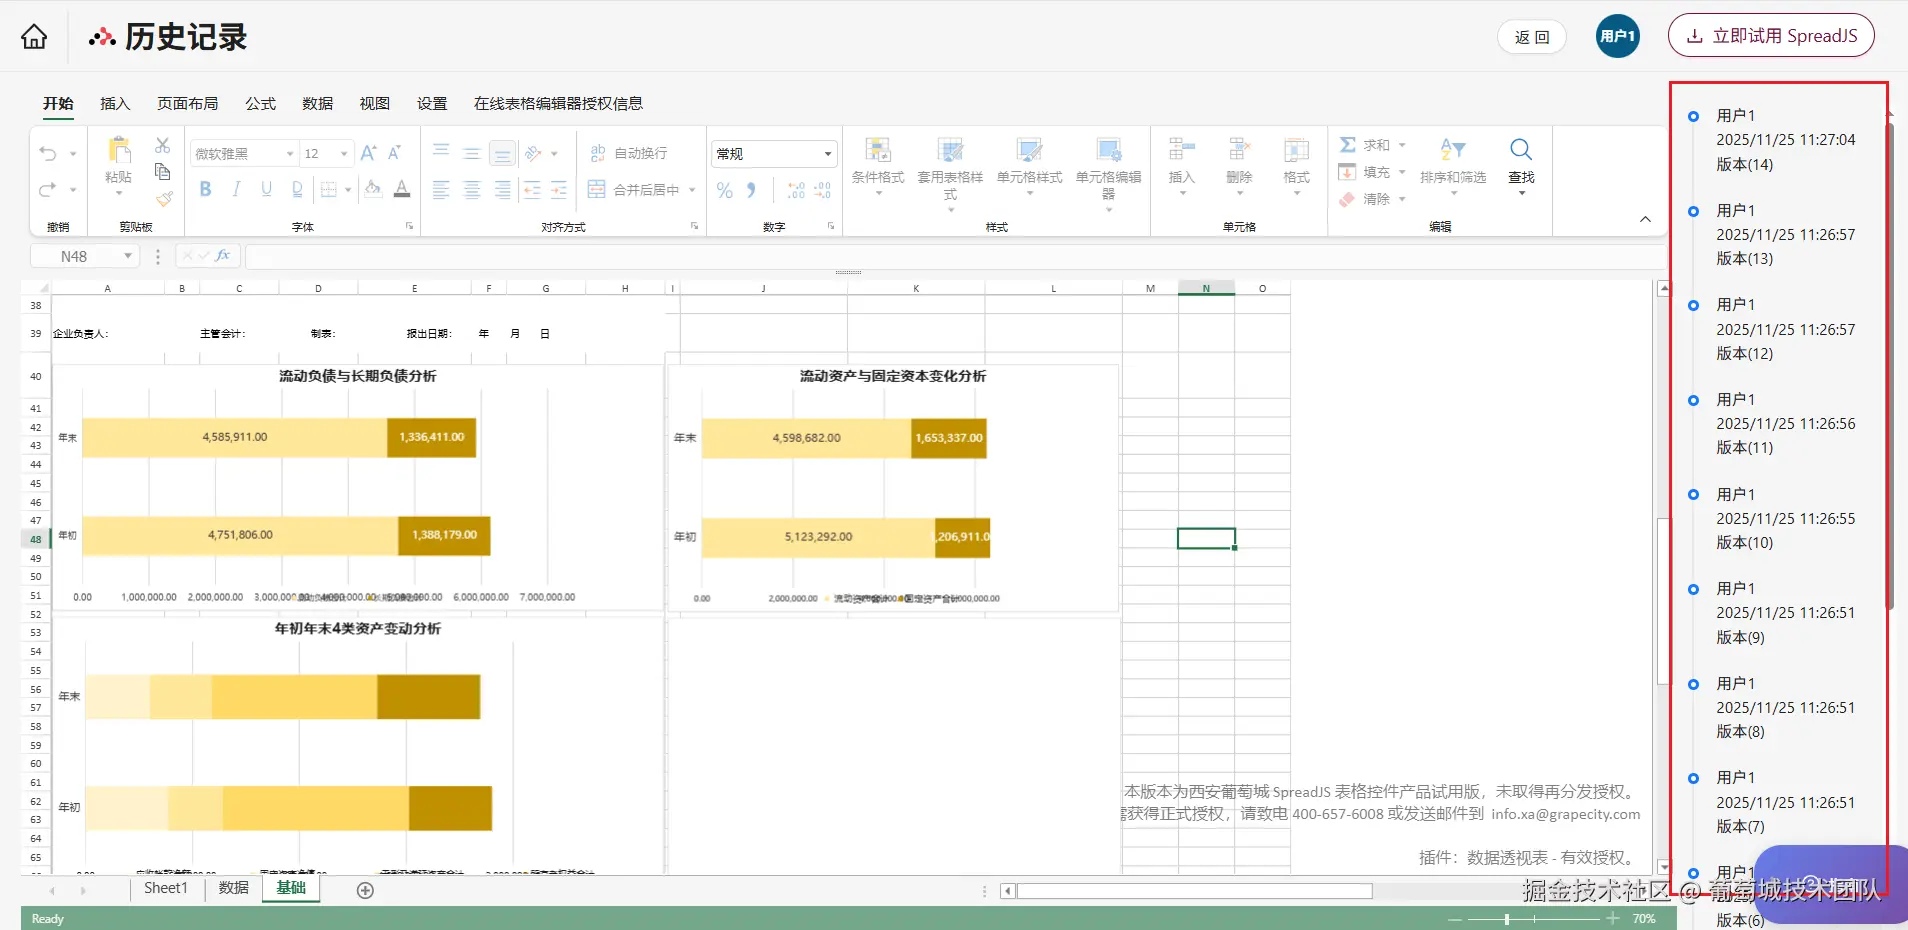Toggle bottom vertical alignment
Image resolution: width=1908 pixels, height=930 pixels.
pos(503,153)
